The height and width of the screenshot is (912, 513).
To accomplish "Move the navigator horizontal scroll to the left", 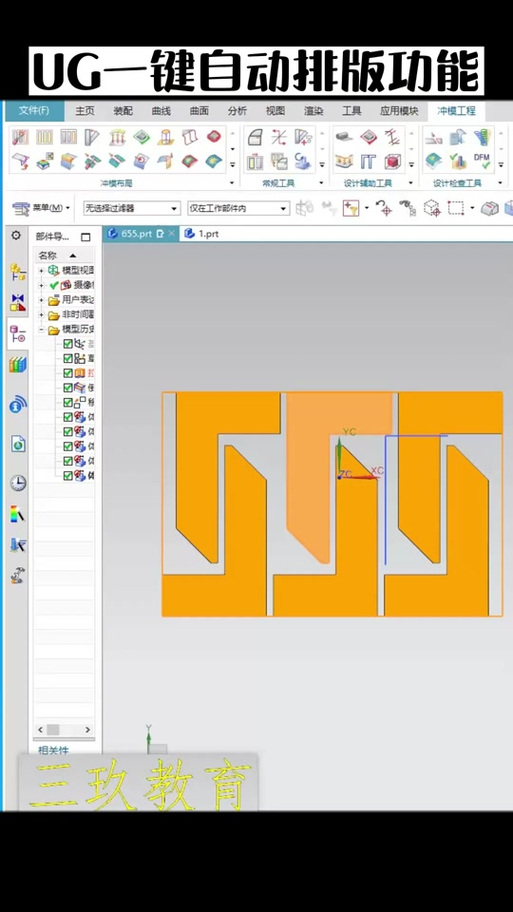I will coord(41,729).
